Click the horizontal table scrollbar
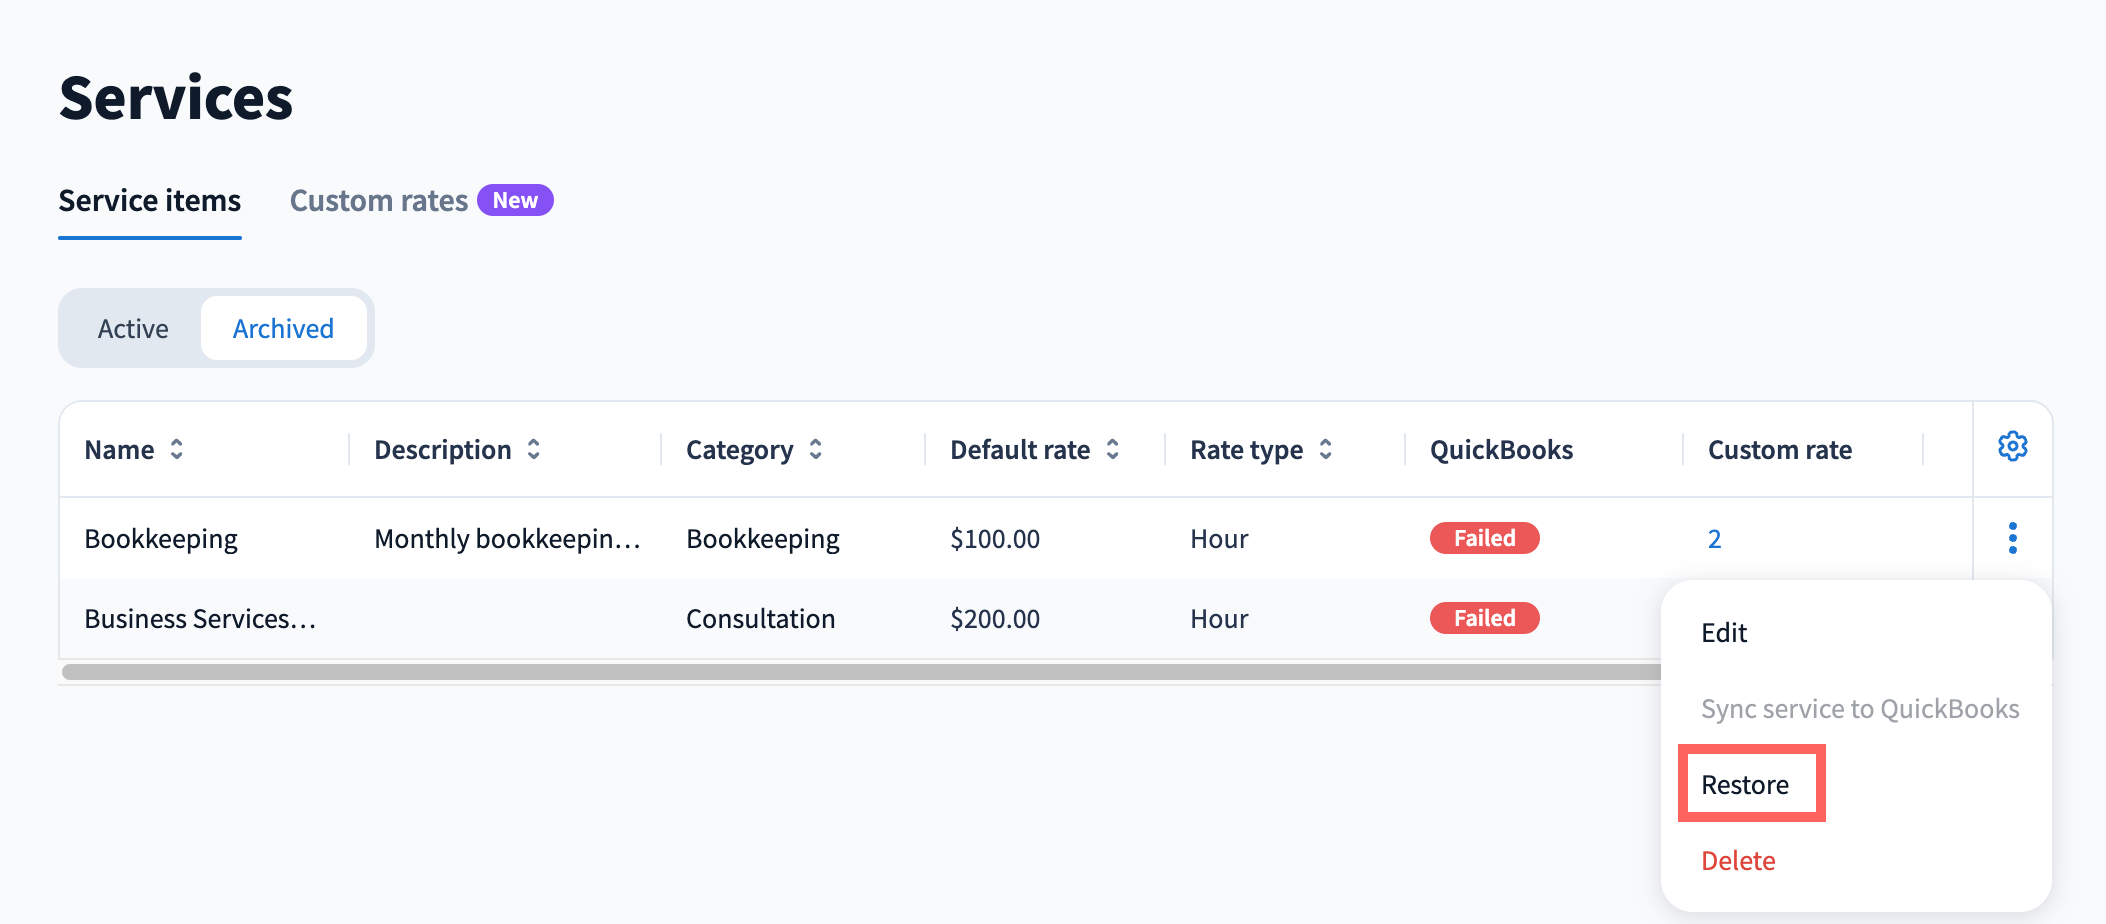 [861, 672]
